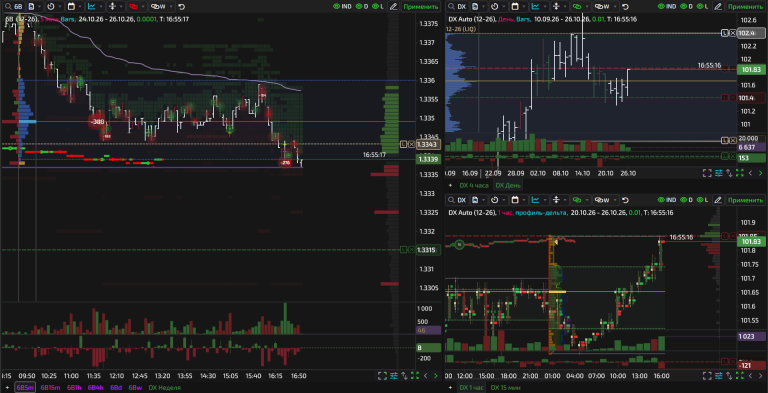768x393 pixels.
Task: Select the vertical scale arrows icon in the 6B chart
Action: [112, 6]
